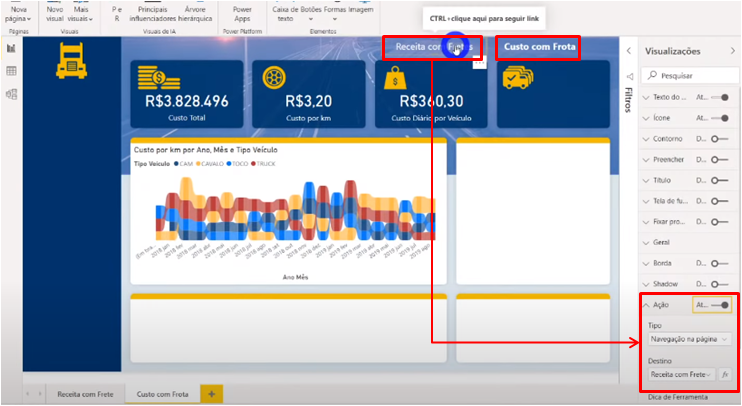Viewport: 742px width, 406px height.
Task: Switch to Data table view icon
Action: click(11, 71)
